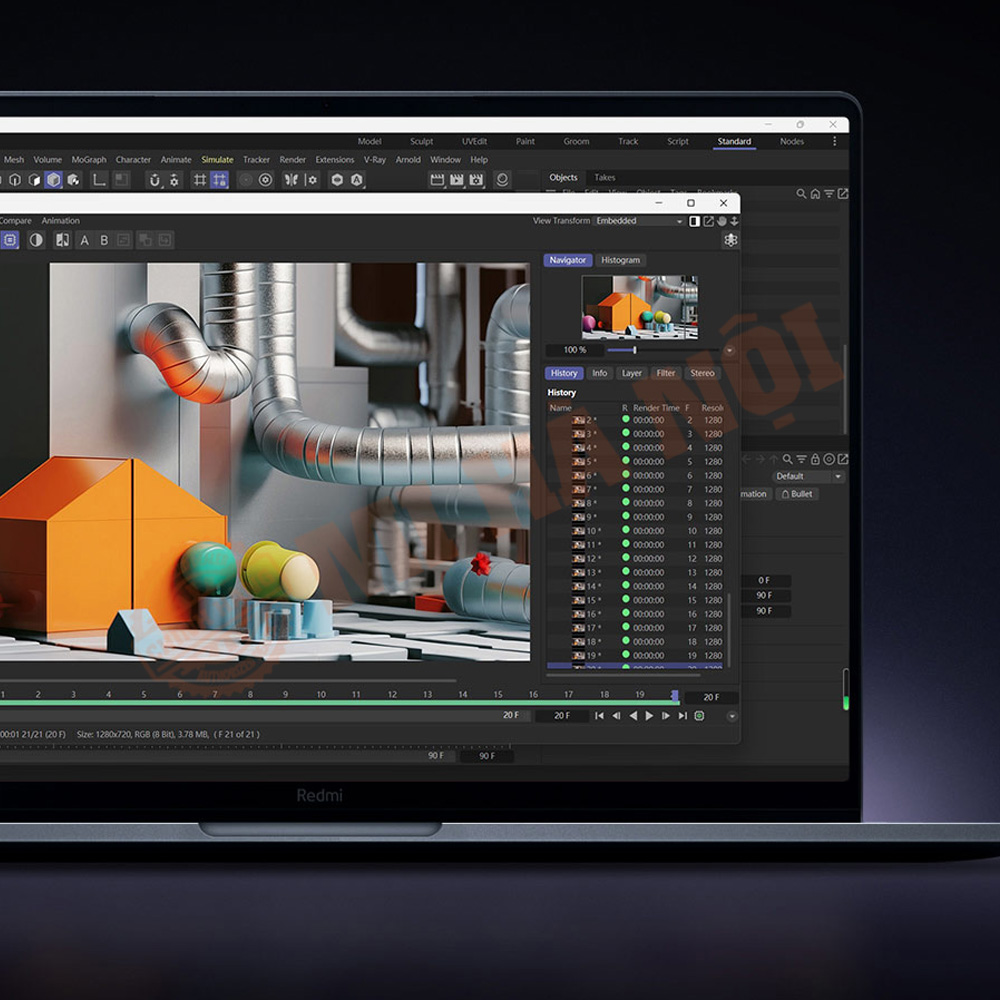
Task: Click the hand icon beside View Transform
Action: coord(722,221)
